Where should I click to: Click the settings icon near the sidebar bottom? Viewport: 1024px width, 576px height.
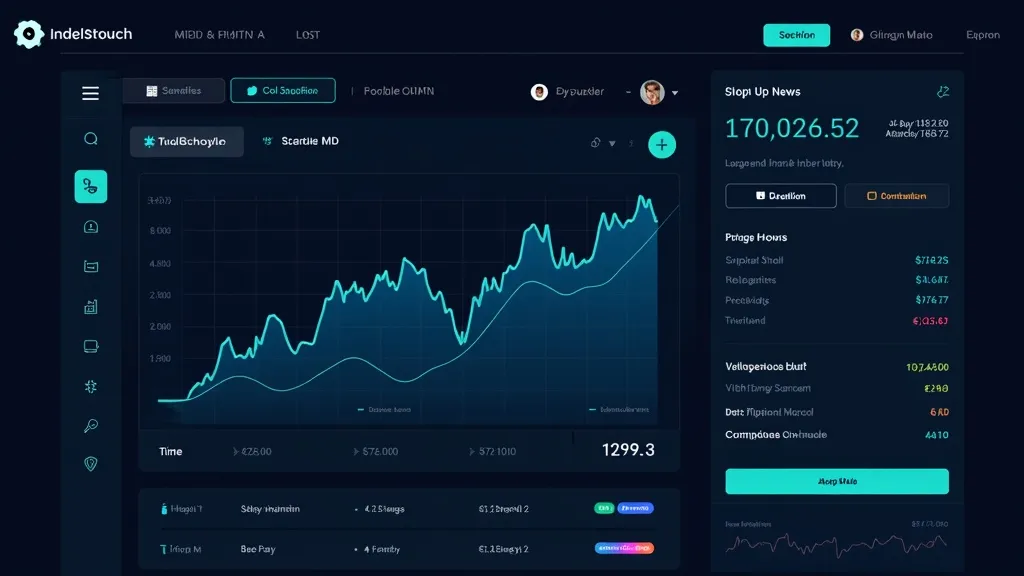[90, 385]
